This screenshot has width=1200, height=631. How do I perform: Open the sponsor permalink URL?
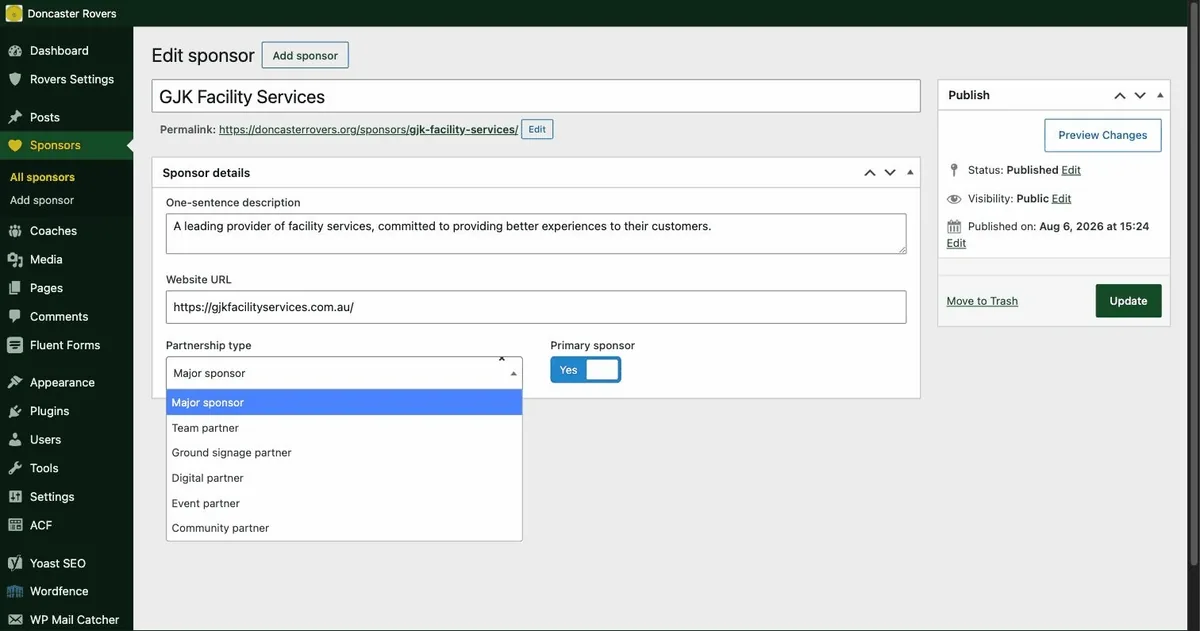368,130
